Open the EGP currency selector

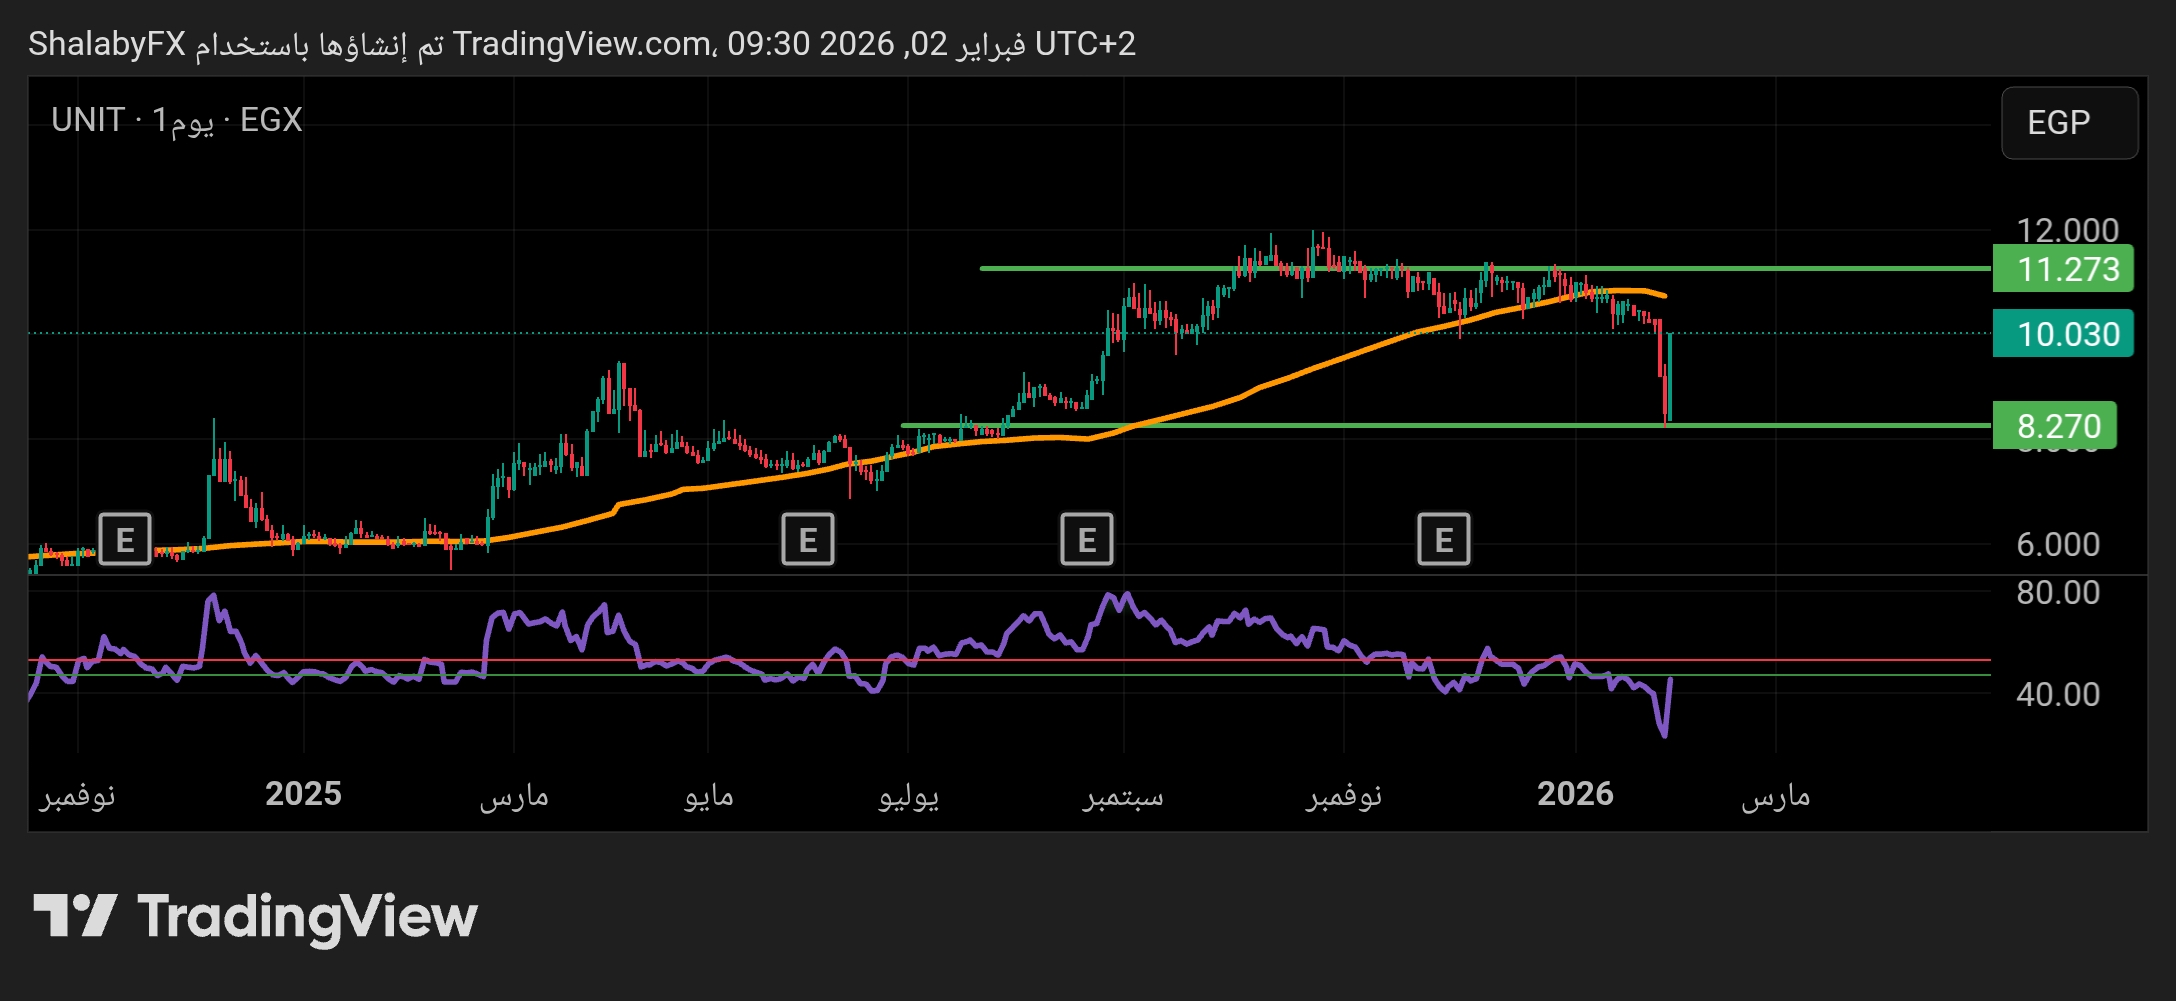tap(2068, 123)
